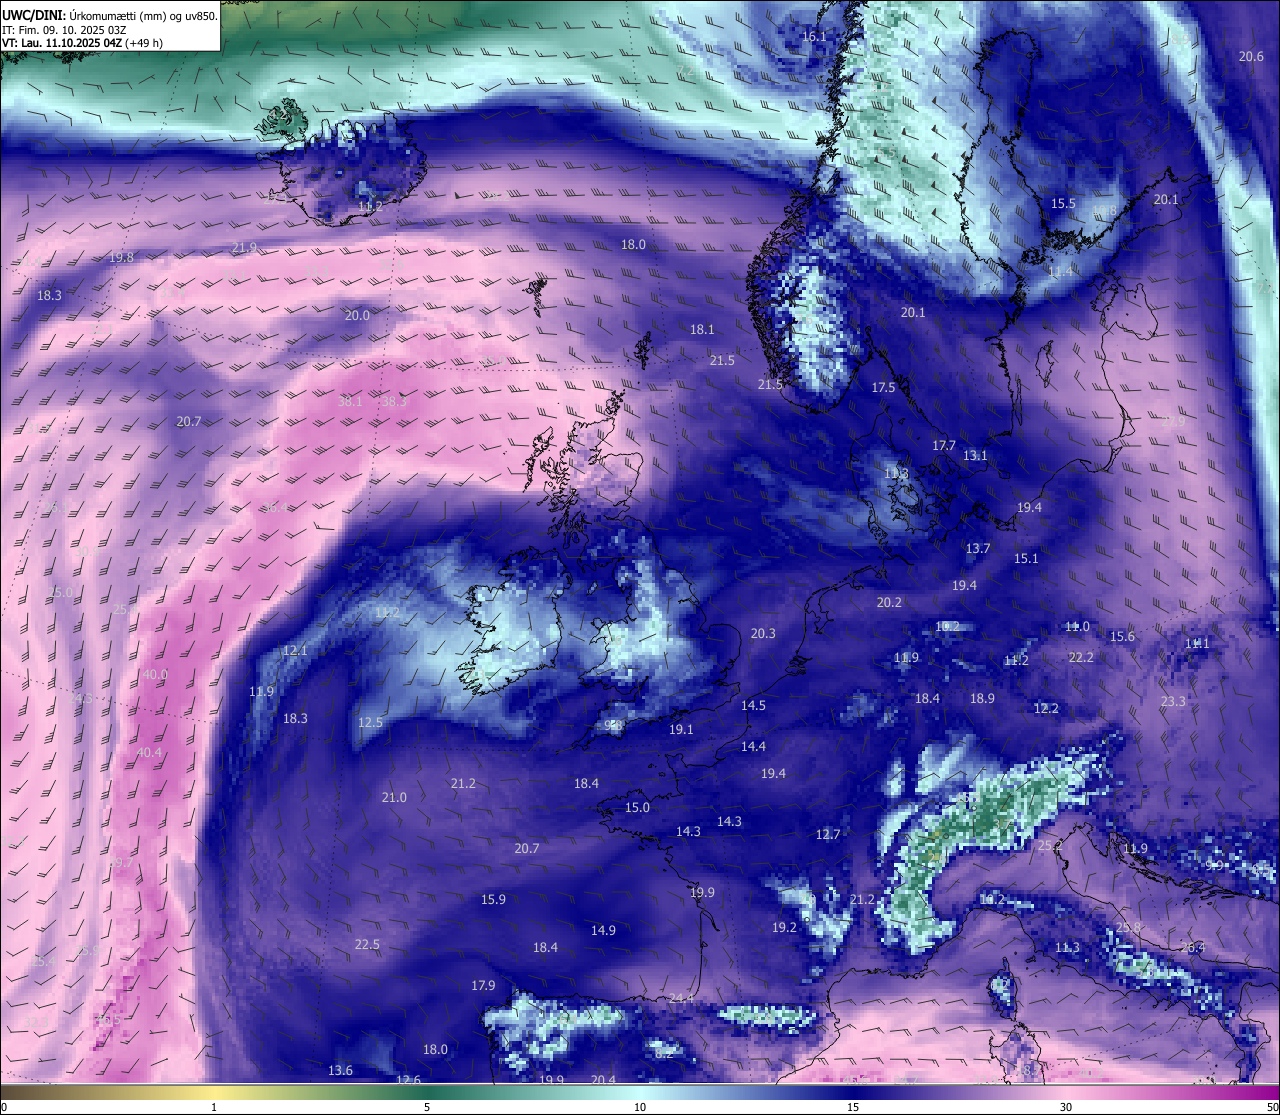This screenshot has height=1115, width=1280.
Task: Click the 22.2 value over eastern Europe
Action: (x=1081, y=658)
